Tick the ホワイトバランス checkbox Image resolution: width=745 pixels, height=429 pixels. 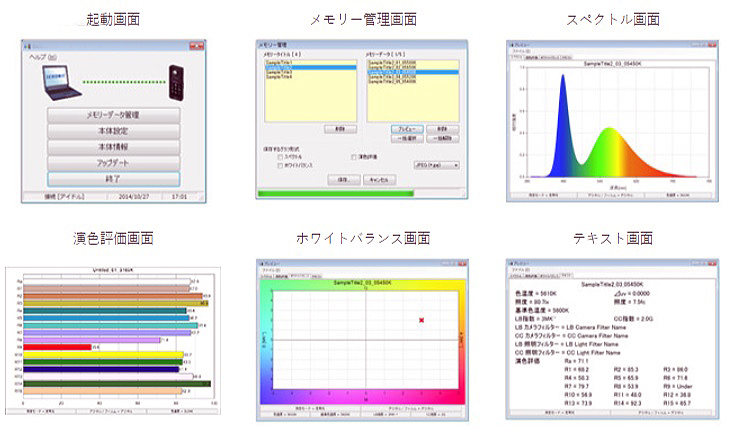(x=279, y=165)
